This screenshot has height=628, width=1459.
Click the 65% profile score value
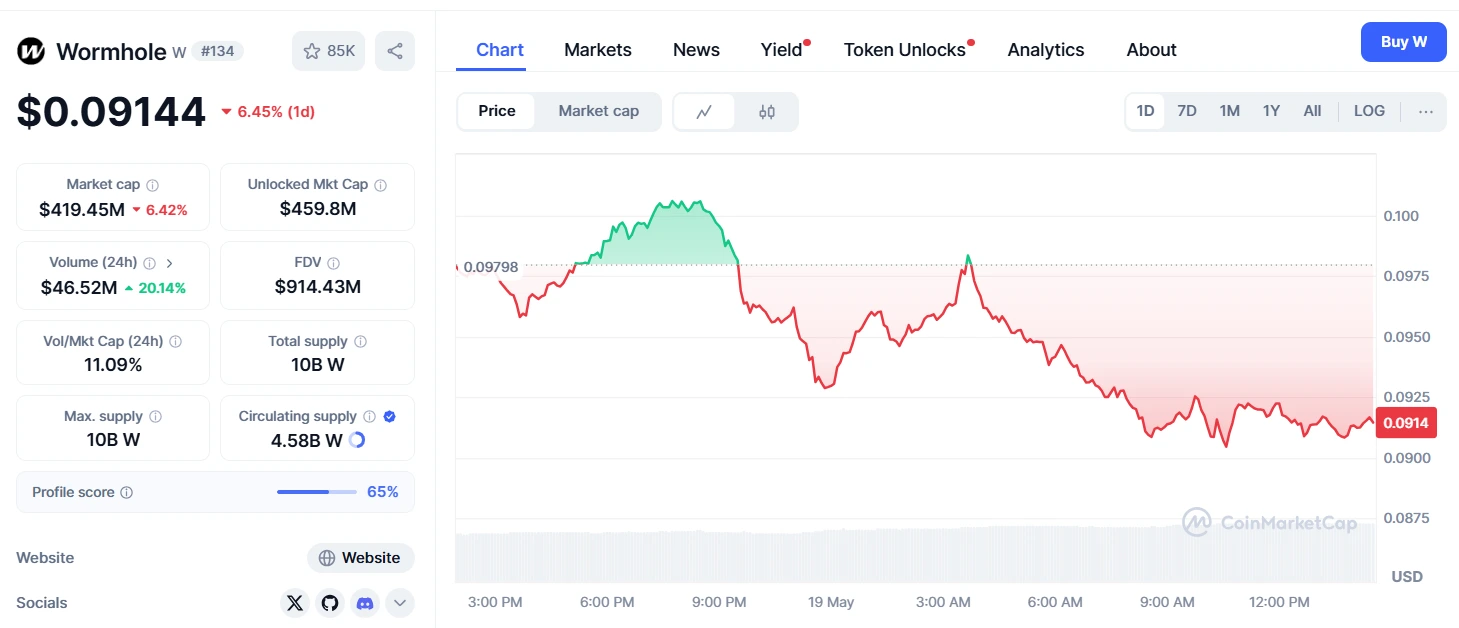pos(383,492)
